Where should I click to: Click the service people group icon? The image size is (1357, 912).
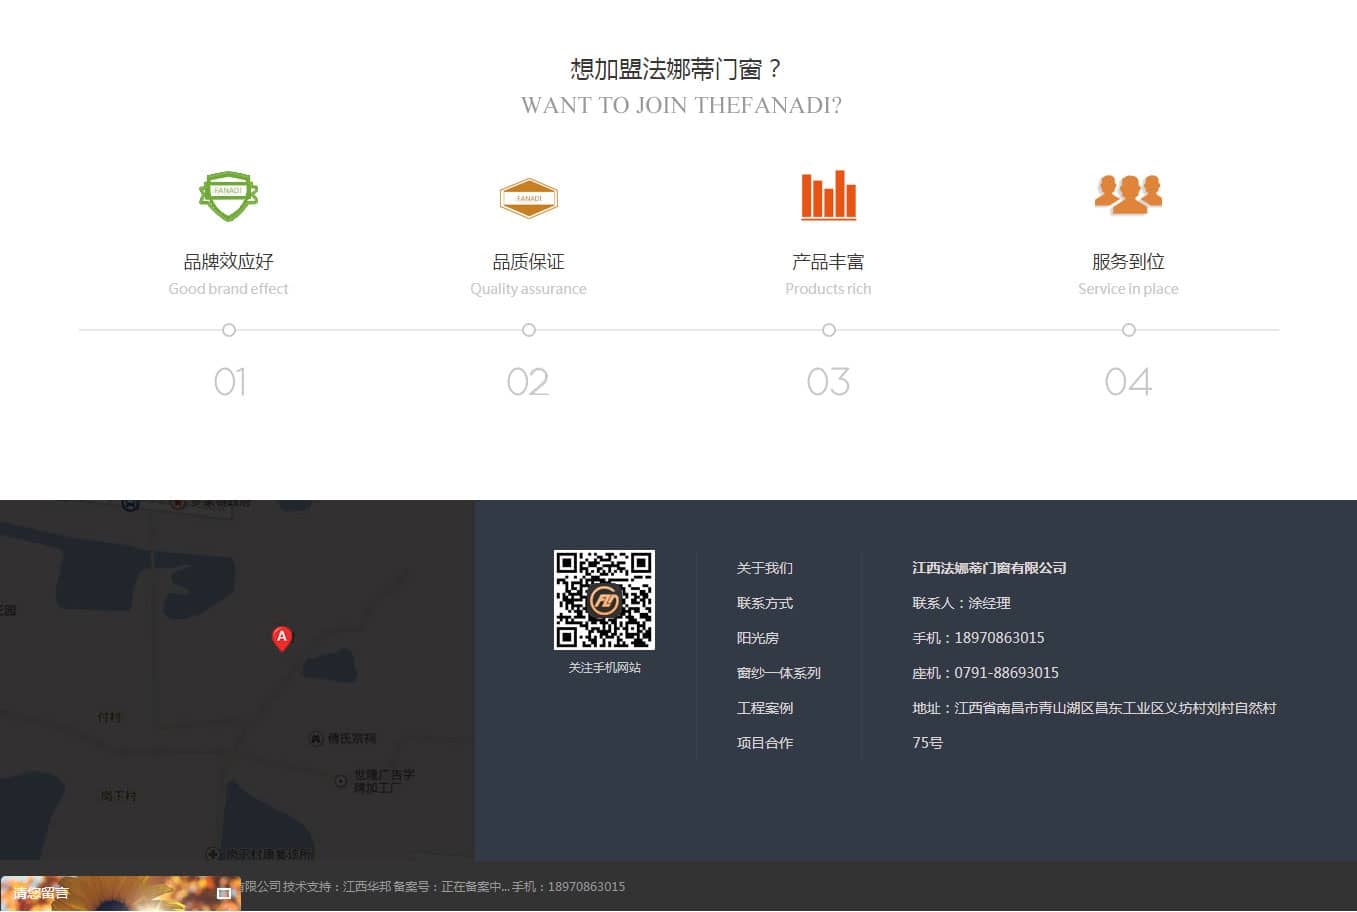(x=1128, y=194)
